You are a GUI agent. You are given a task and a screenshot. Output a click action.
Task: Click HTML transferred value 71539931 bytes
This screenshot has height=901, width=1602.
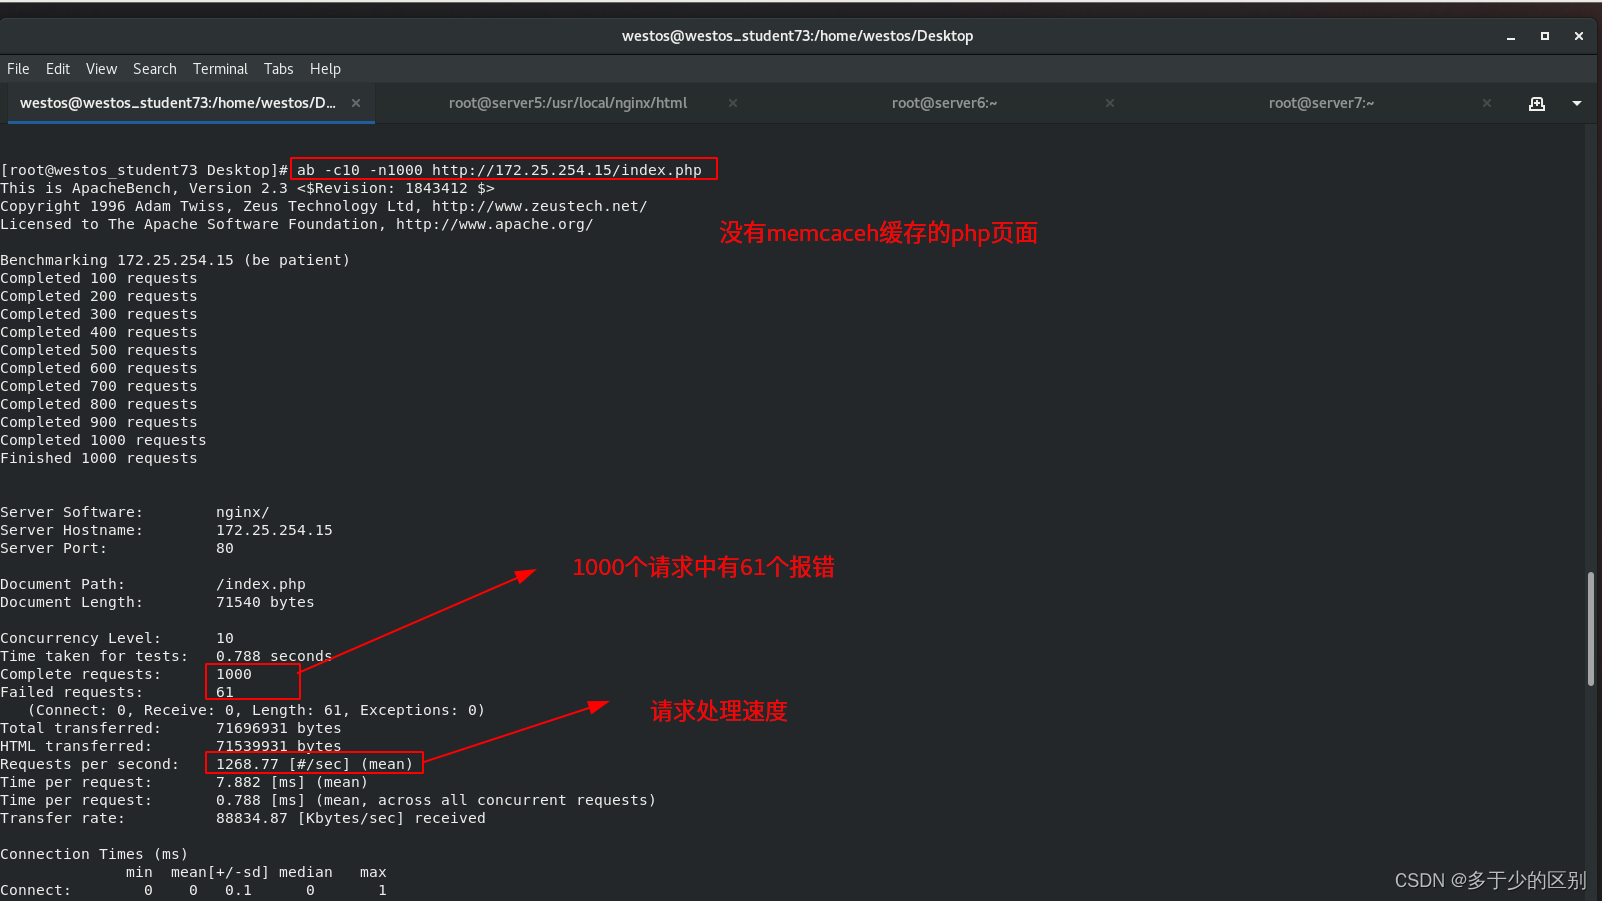(x=279, y=746)
